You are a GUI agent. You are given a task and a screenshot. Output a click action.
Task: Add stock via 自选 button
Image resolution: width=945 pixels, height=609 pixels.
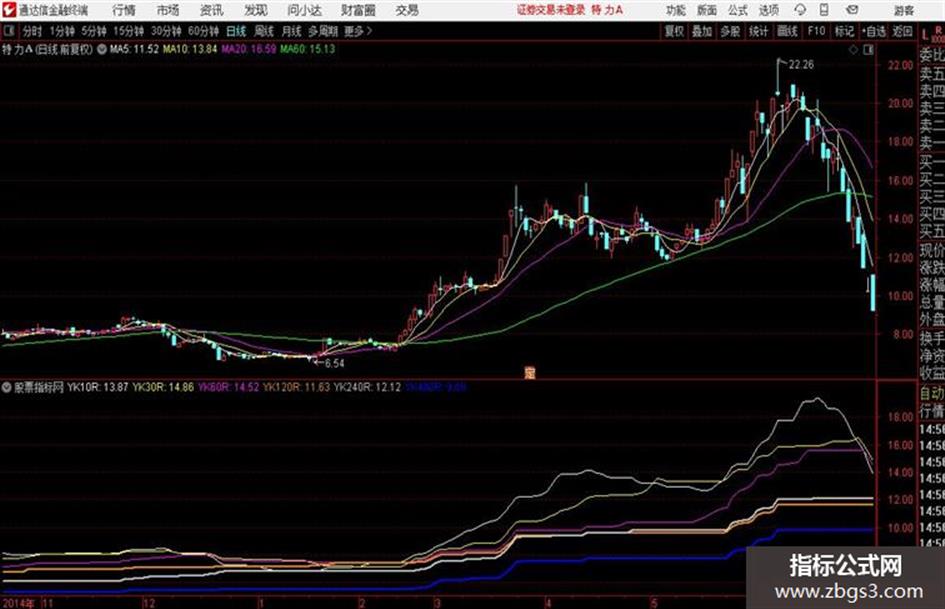(874, 31)
